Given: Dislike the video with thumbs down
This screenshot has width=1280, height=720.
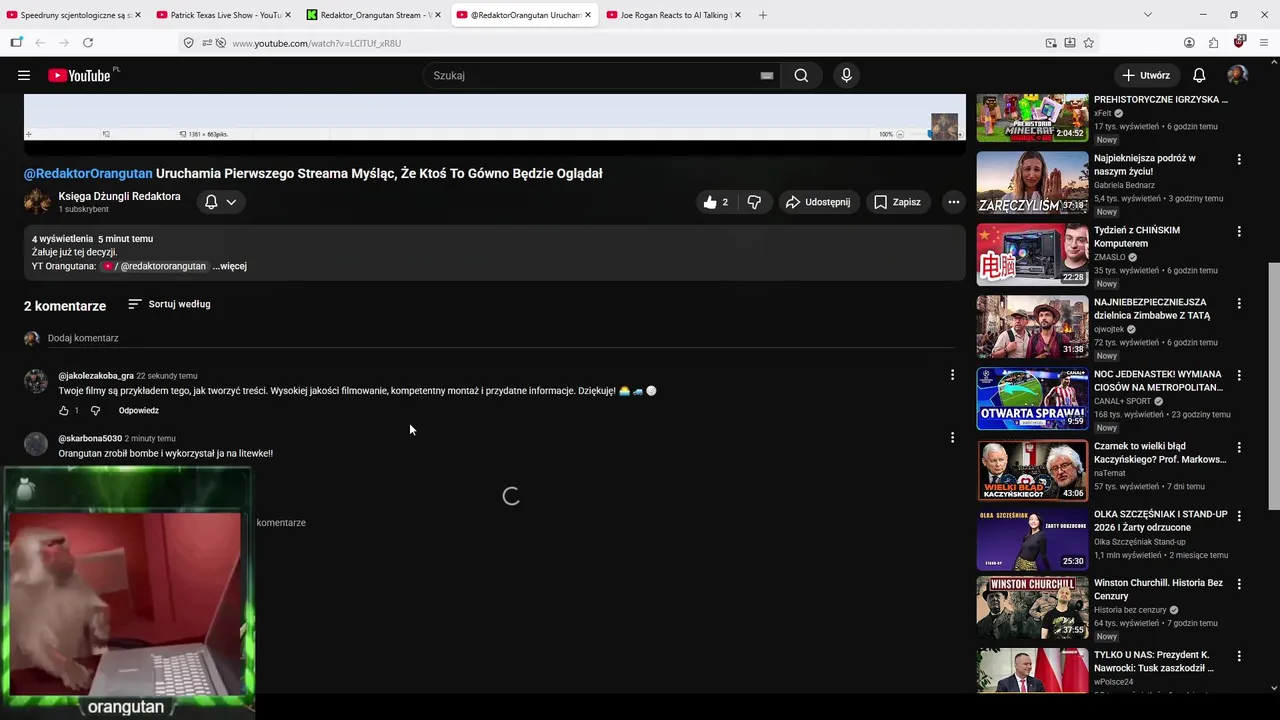Looking at the screenshot, I should point(754,202).
